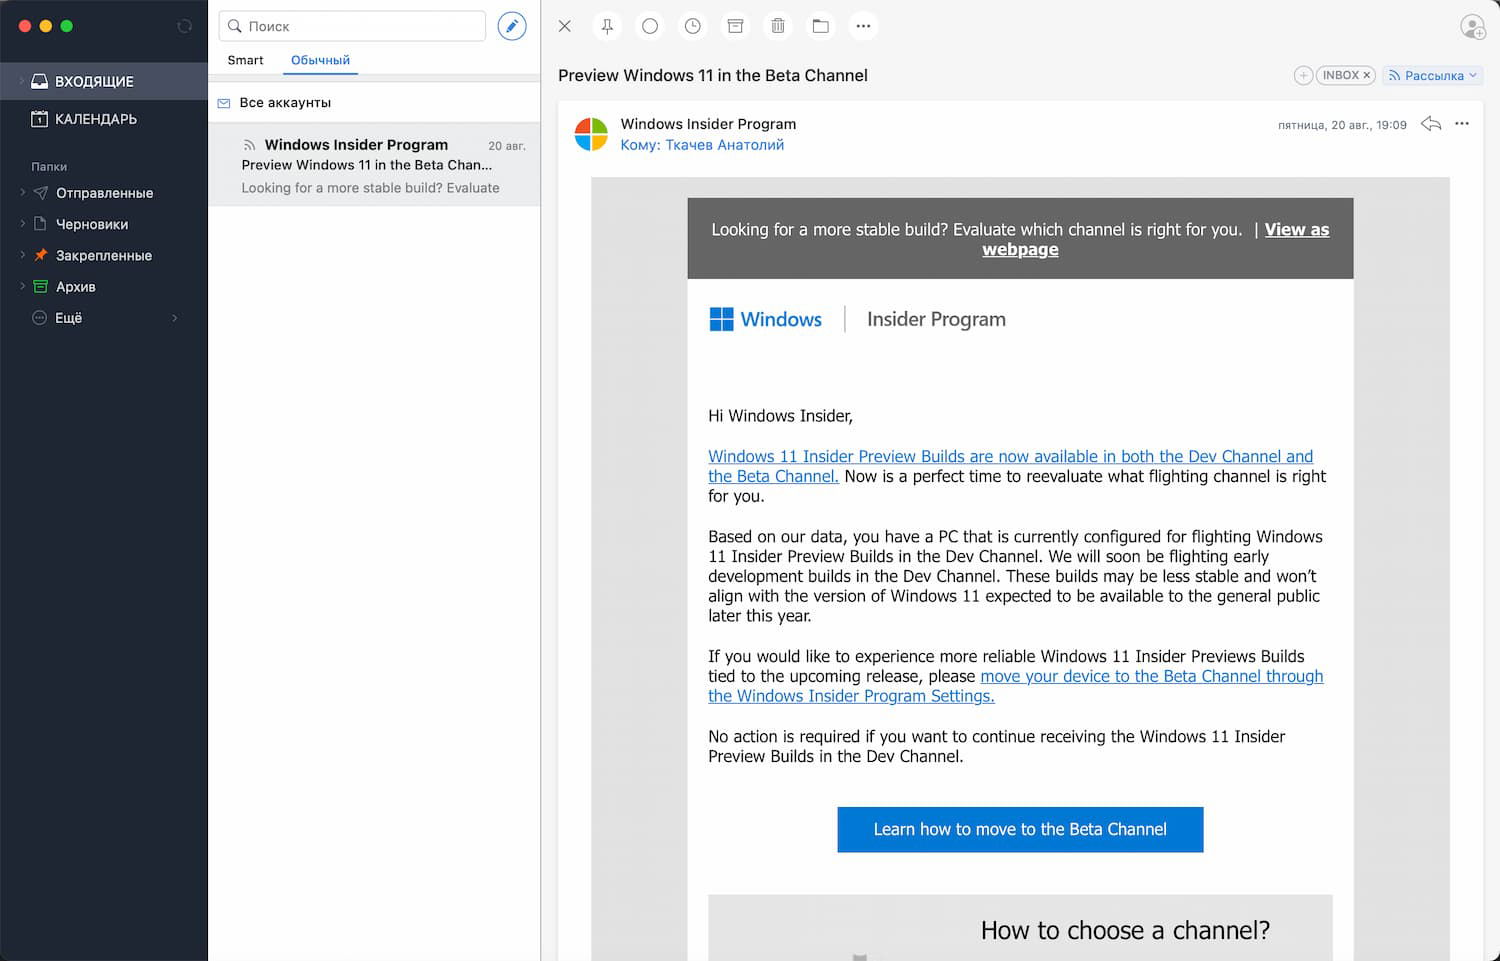
Task: Delete the email with the trash icon
Action: [778, 26]
